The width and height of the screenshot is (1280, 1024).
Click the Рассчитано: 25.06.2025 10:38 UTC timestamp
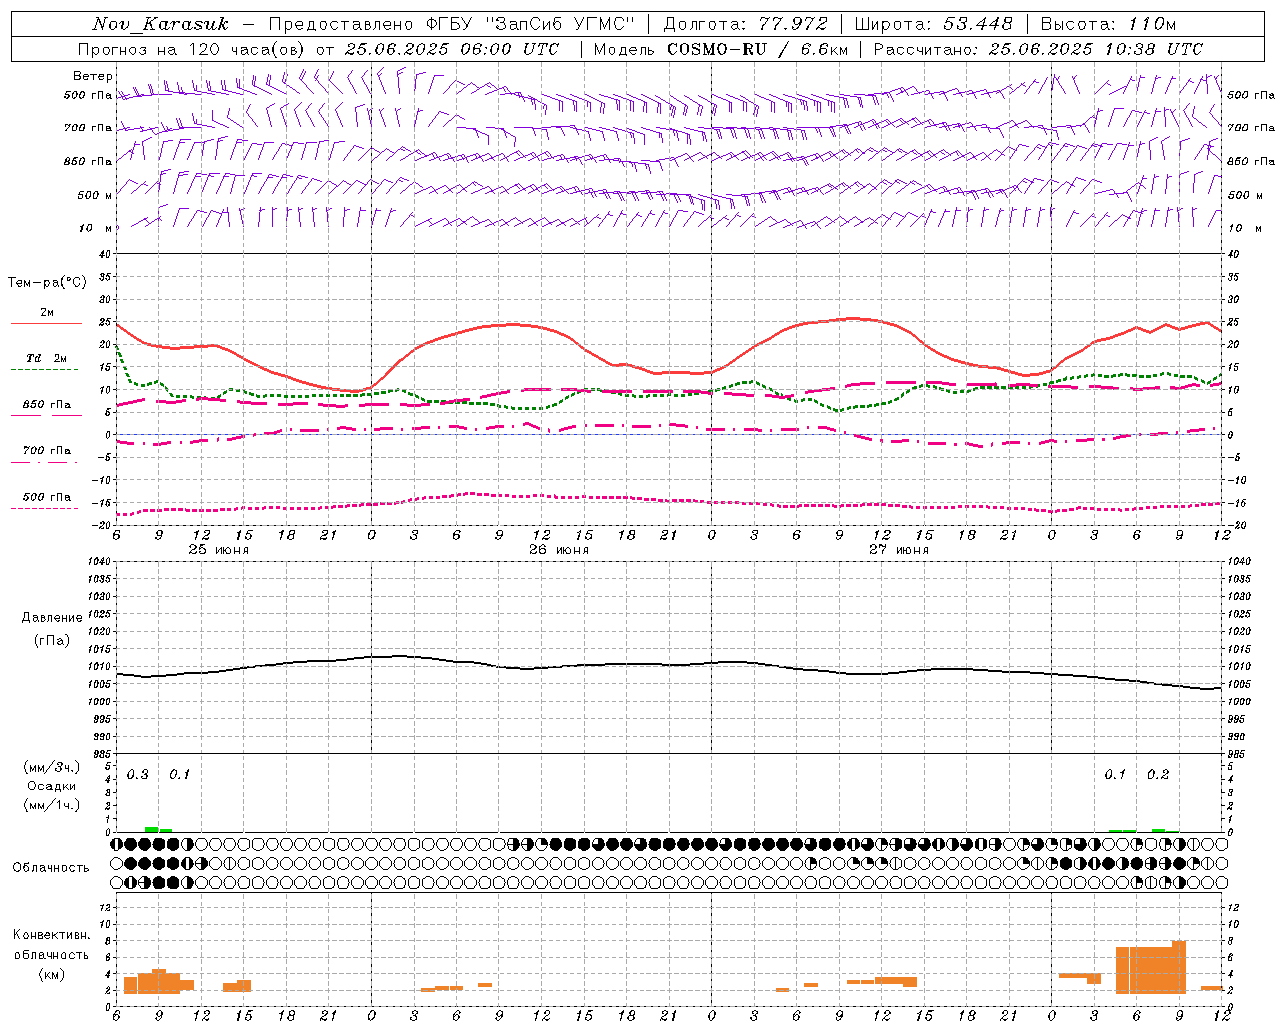[1038, 49]
